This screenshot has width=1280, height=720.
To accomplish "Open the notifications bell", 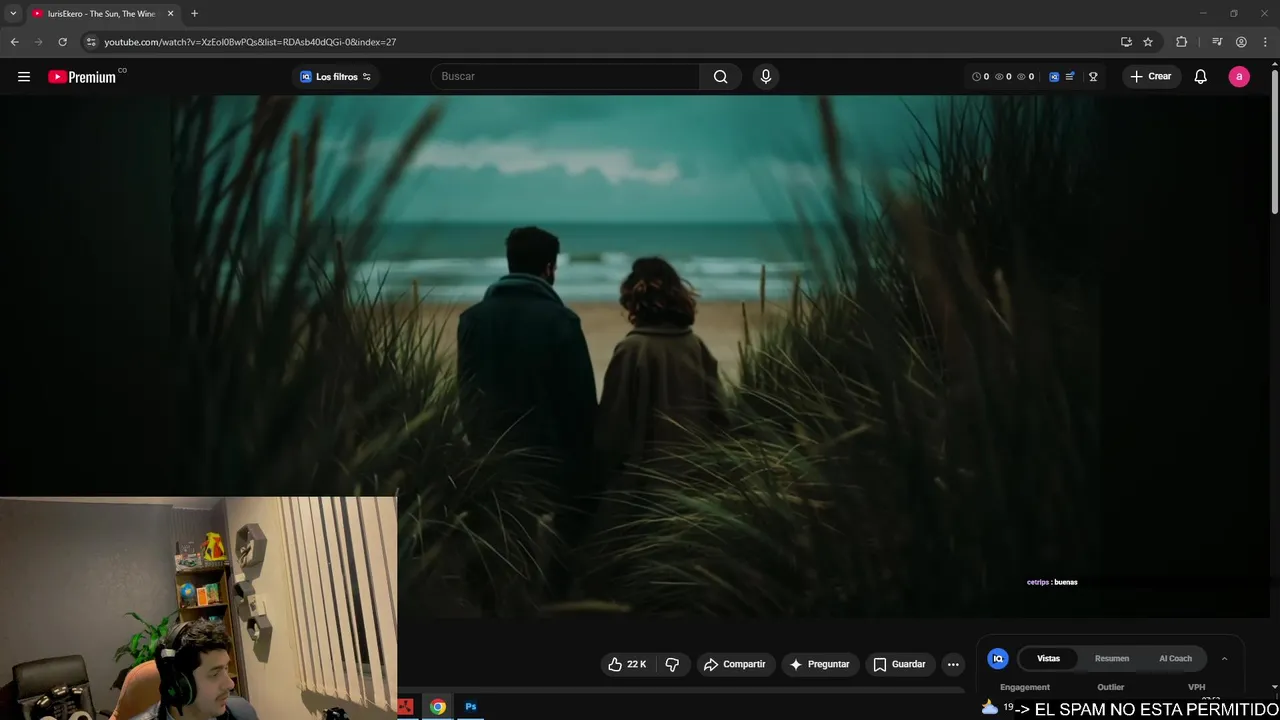I will coord(1201,77).
